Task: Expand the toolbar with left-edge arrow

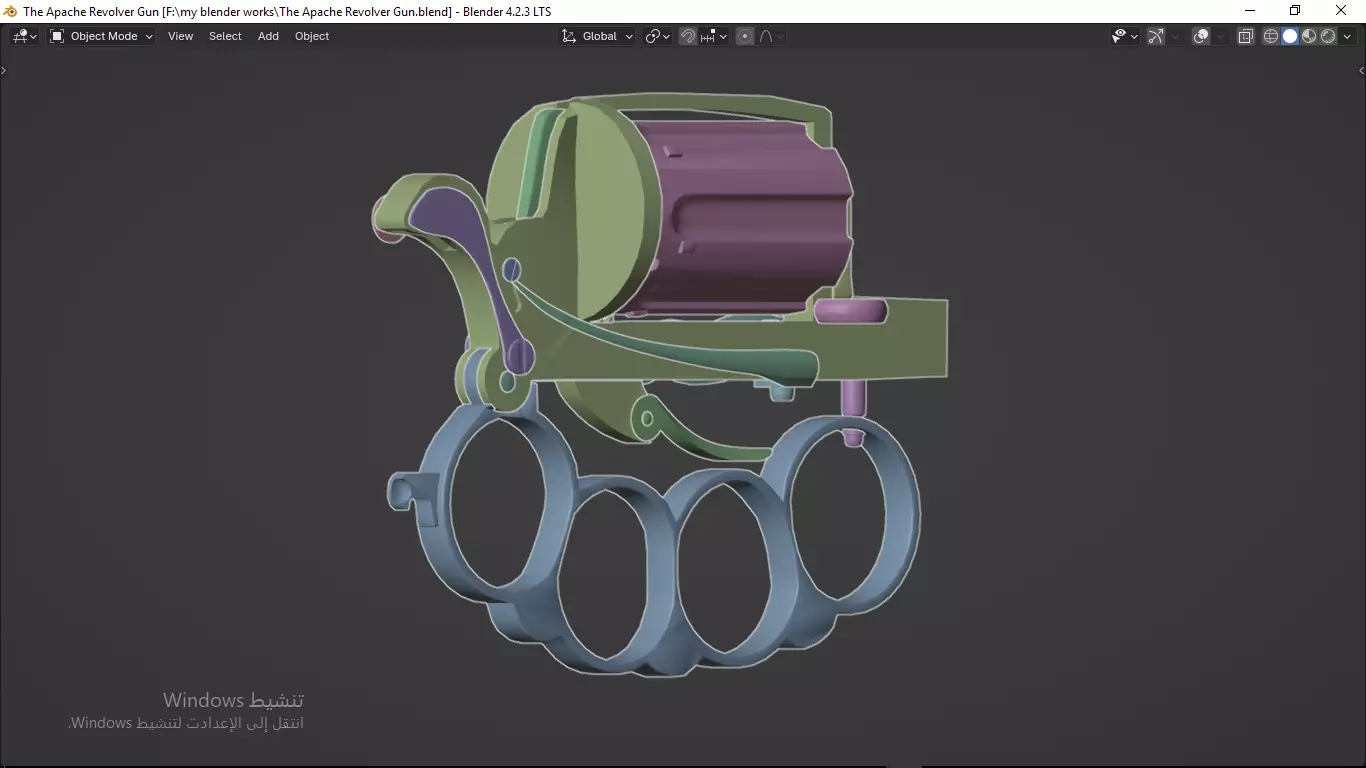Action: coord(4,70)
